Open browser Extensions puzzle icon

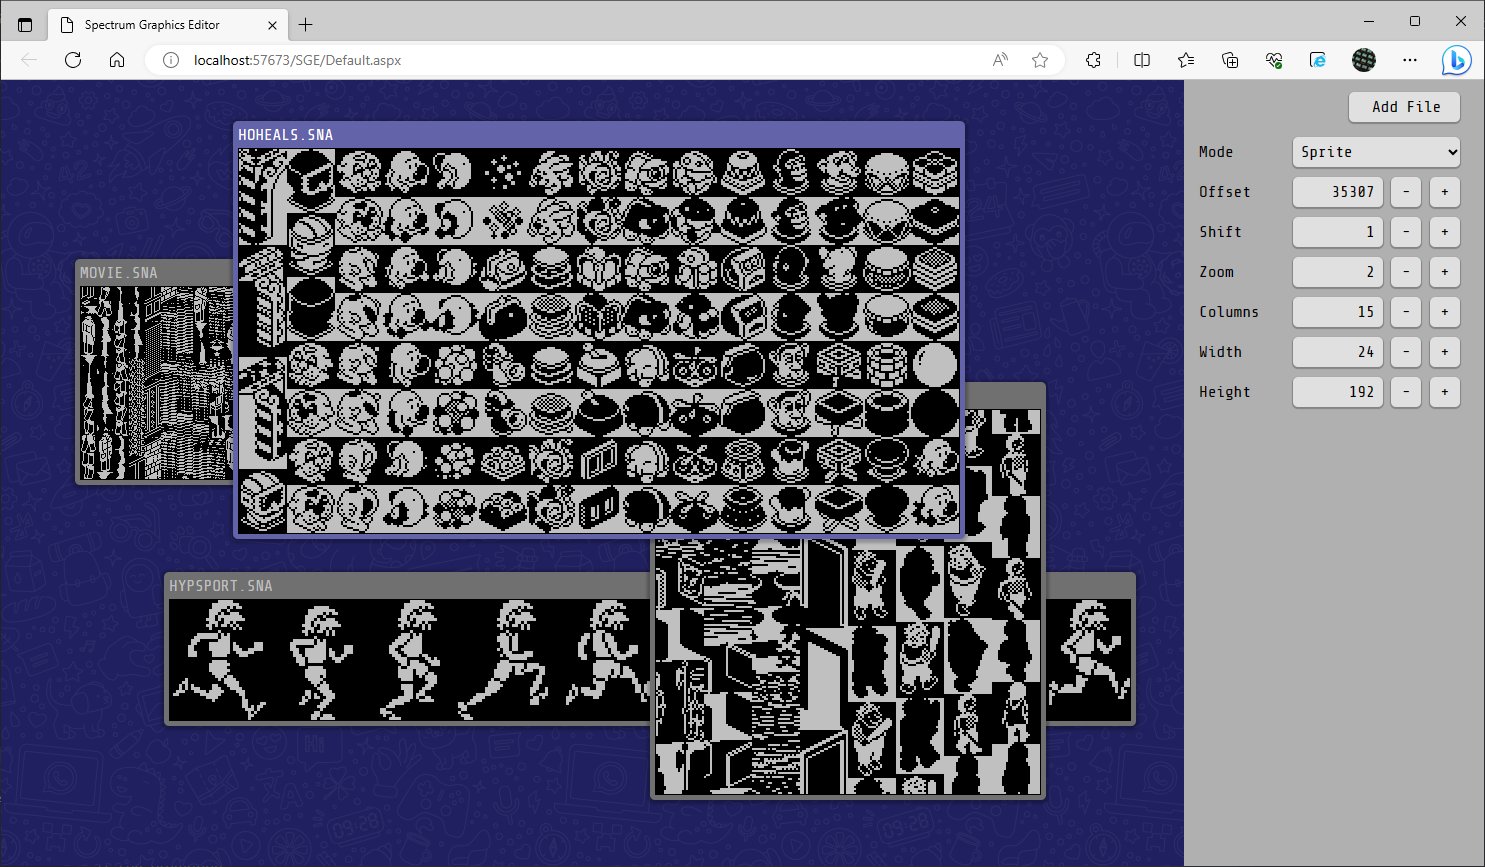point(1093,60)
